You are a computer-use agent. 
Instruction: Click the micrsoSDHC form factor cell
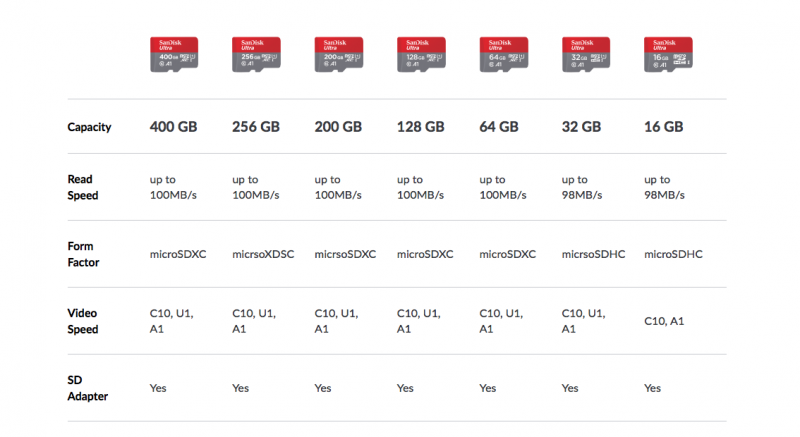coord(593,254)
